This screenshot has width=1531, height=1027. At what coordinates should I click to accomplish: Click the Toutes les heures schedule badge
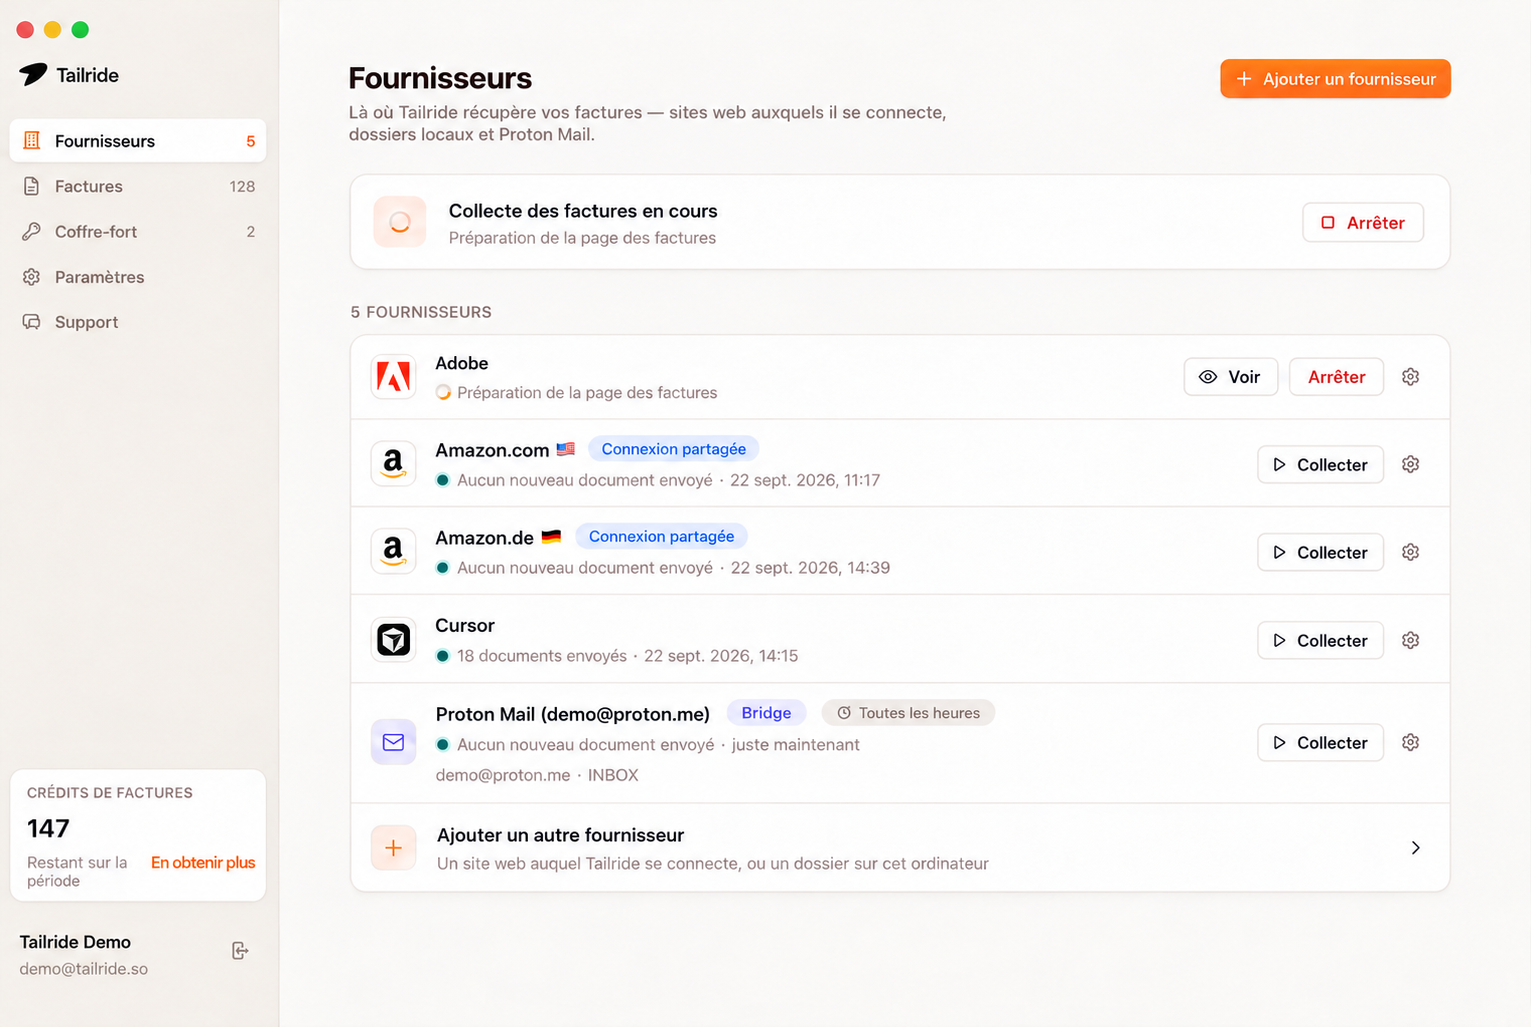point(908,713)
